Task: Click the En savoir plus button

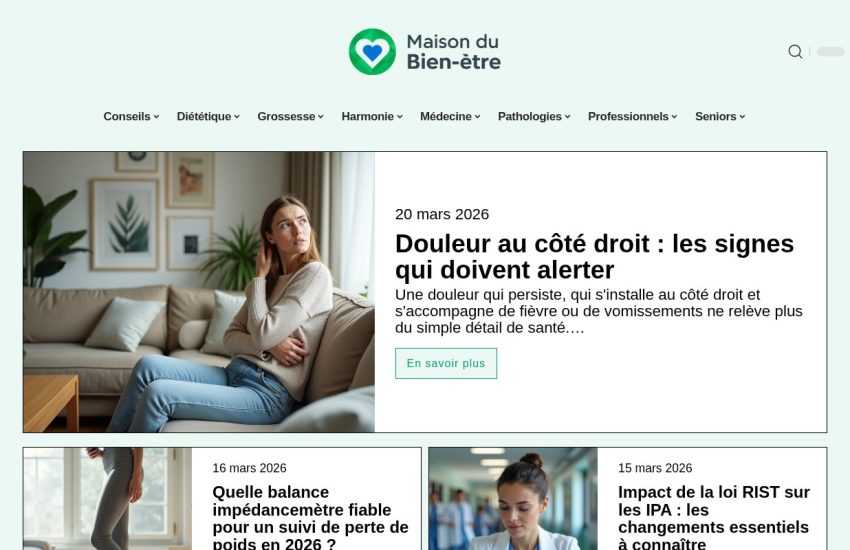Action: (446, 363)
